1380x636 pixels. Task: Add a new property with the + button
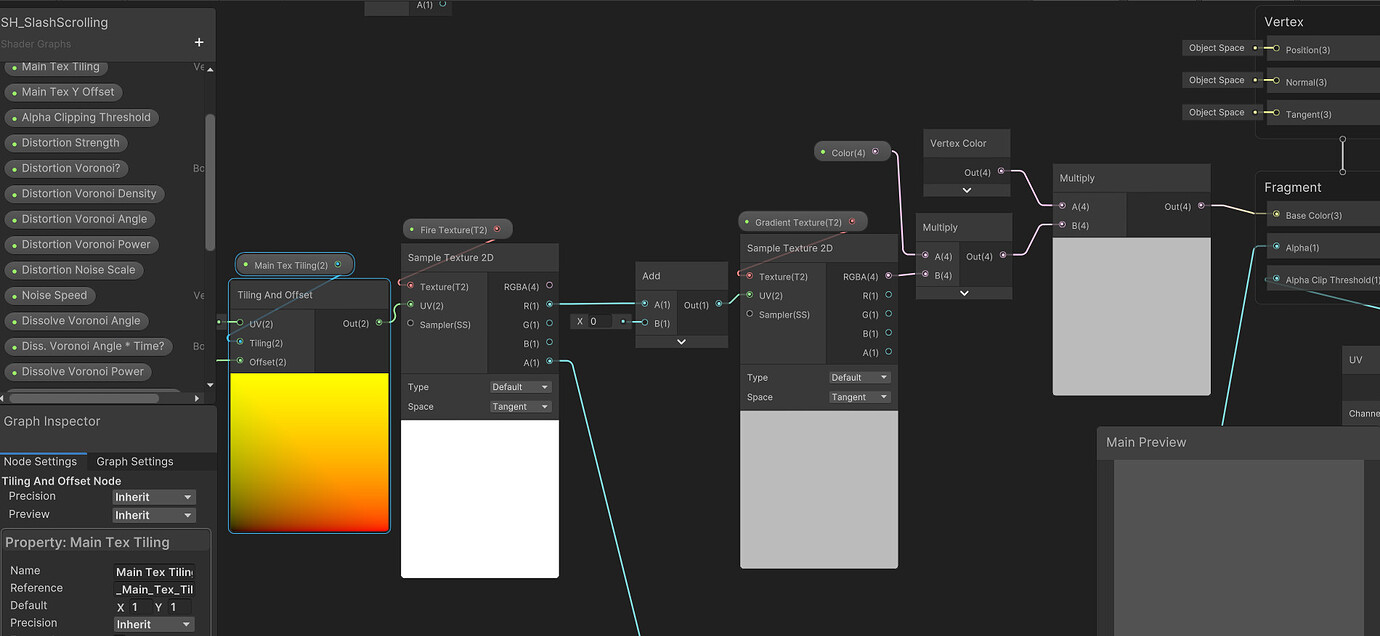click(199, 43)
